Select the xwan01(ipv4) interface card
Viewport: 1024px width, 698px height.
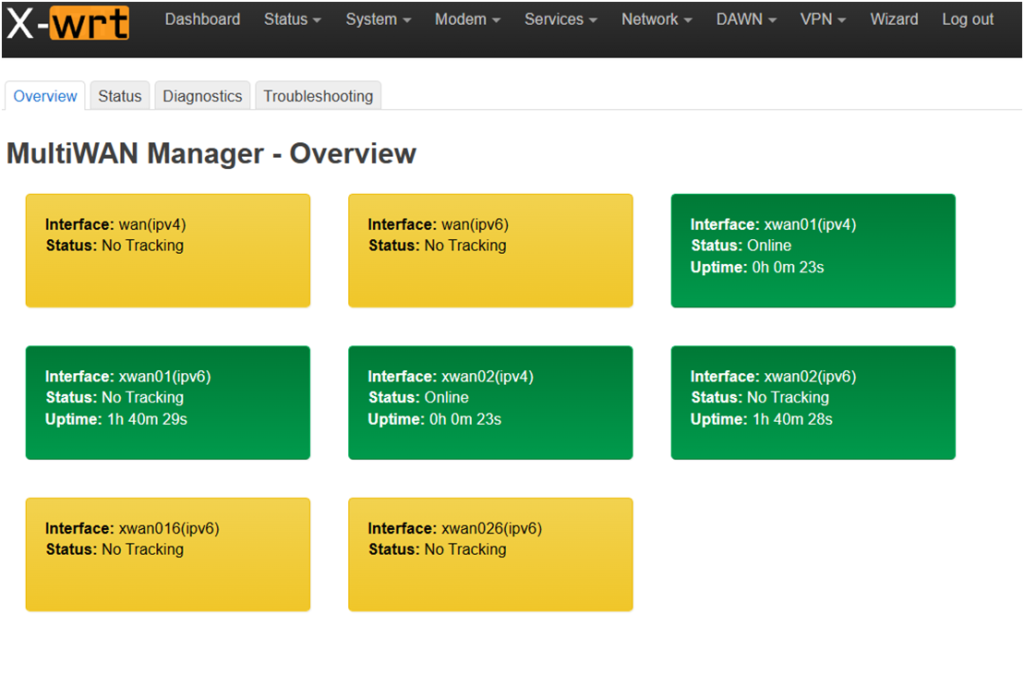(x=813, y=251)
